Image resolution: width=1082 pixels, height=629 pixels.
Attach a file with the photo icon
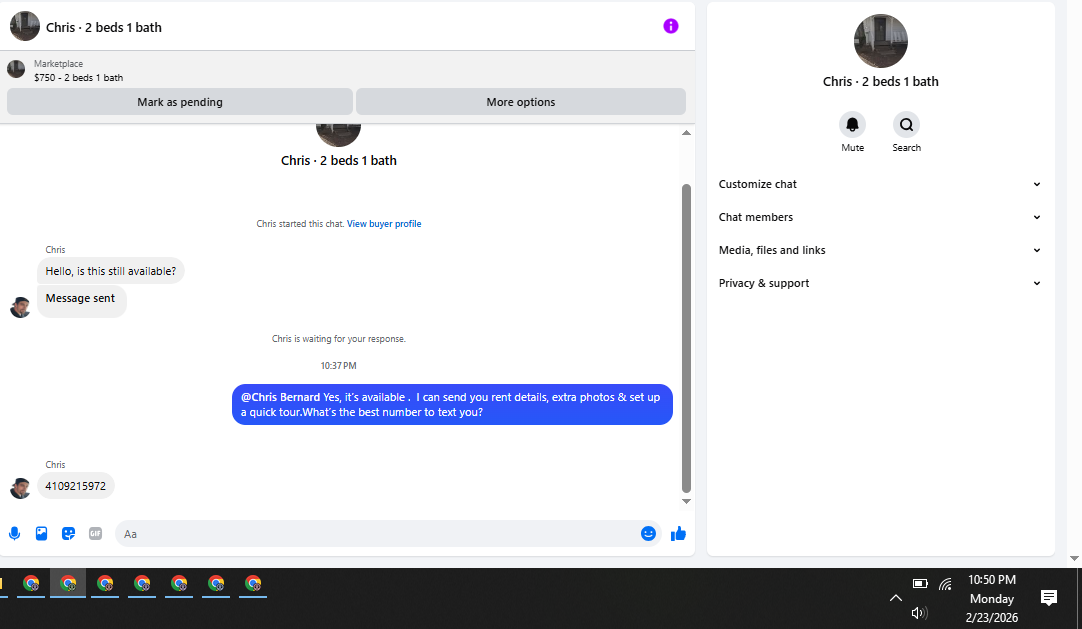[41, 533]
